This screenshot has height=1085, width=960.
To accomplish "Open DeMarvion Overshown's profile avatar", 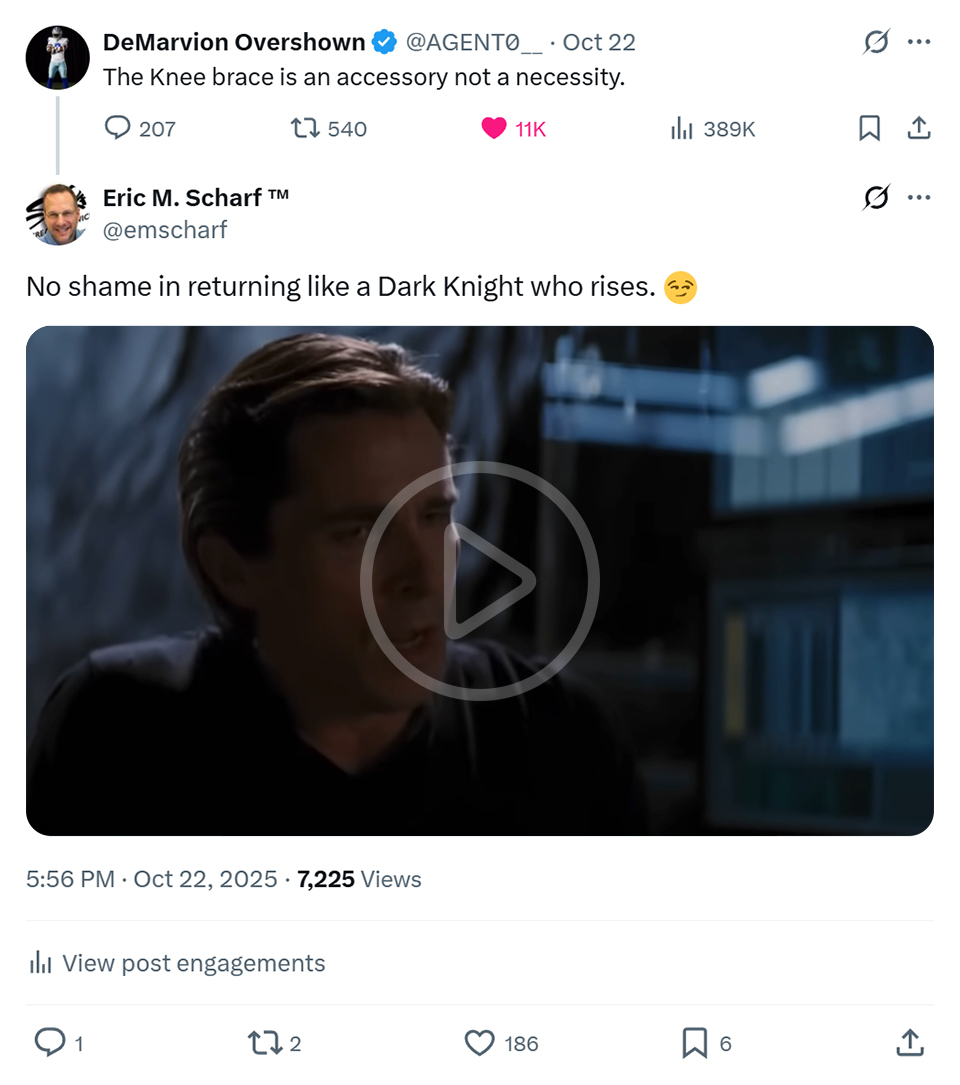I will pos(57,58).
